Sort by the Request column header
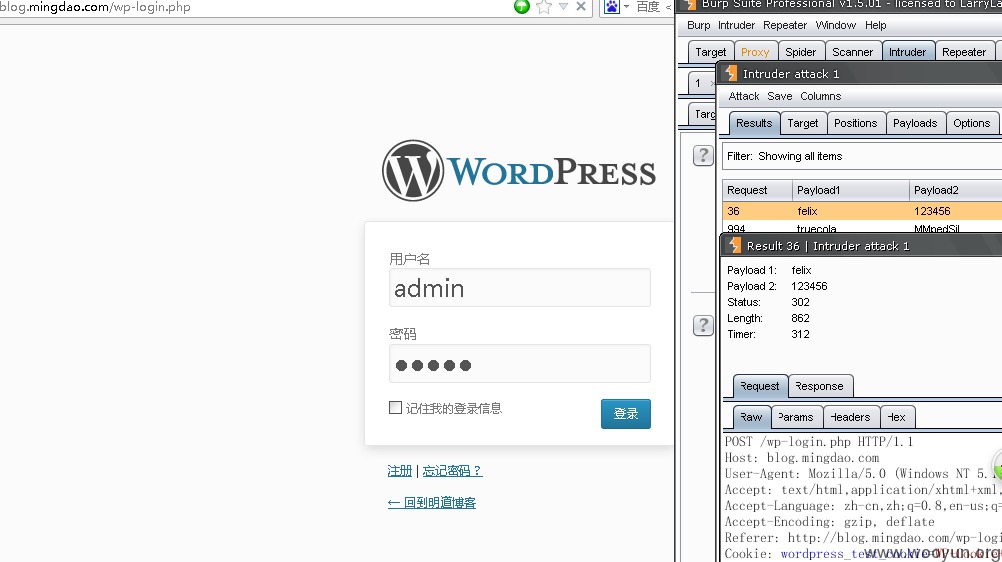Screen dimensions: 1002x562 757,191
